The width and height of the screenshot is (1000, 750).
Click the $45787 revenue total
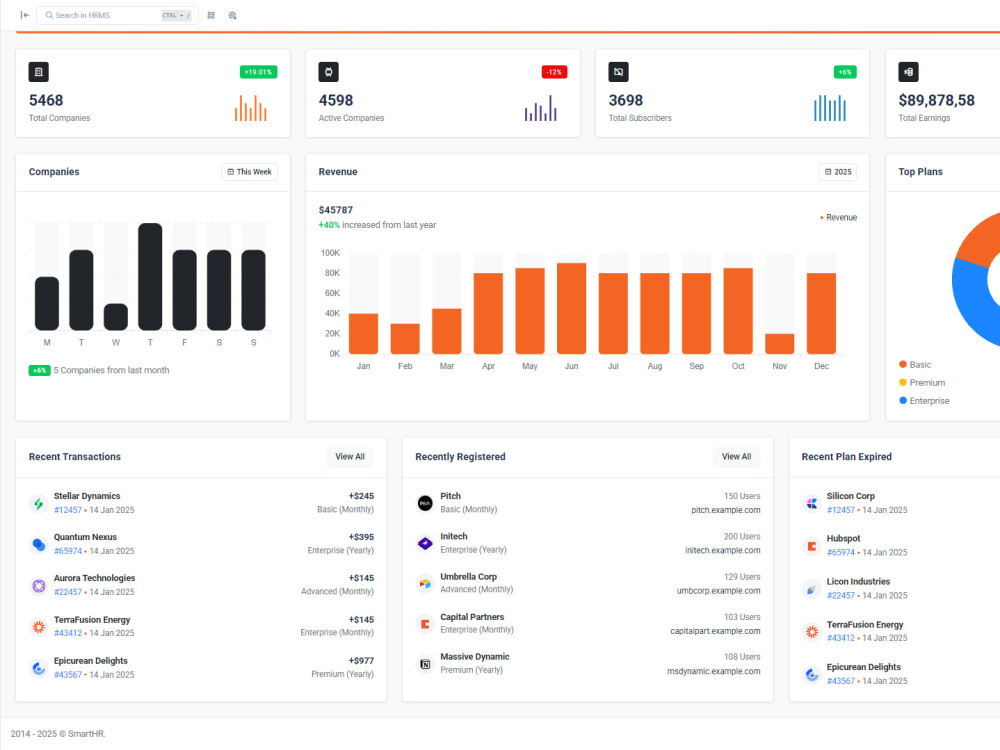(335, 210)
